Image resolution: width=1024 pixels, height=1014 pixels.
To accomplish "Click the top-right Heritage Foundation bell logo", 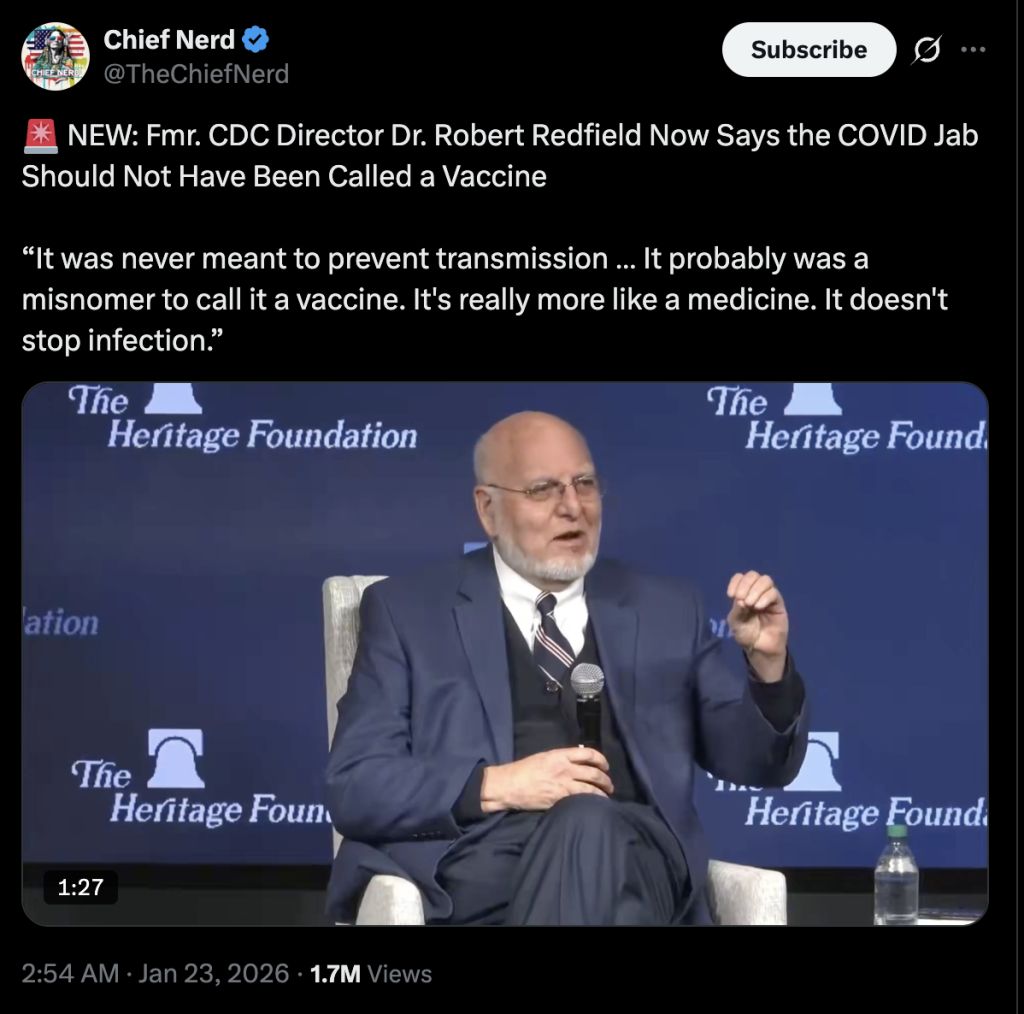I will (x=812, y=397).
